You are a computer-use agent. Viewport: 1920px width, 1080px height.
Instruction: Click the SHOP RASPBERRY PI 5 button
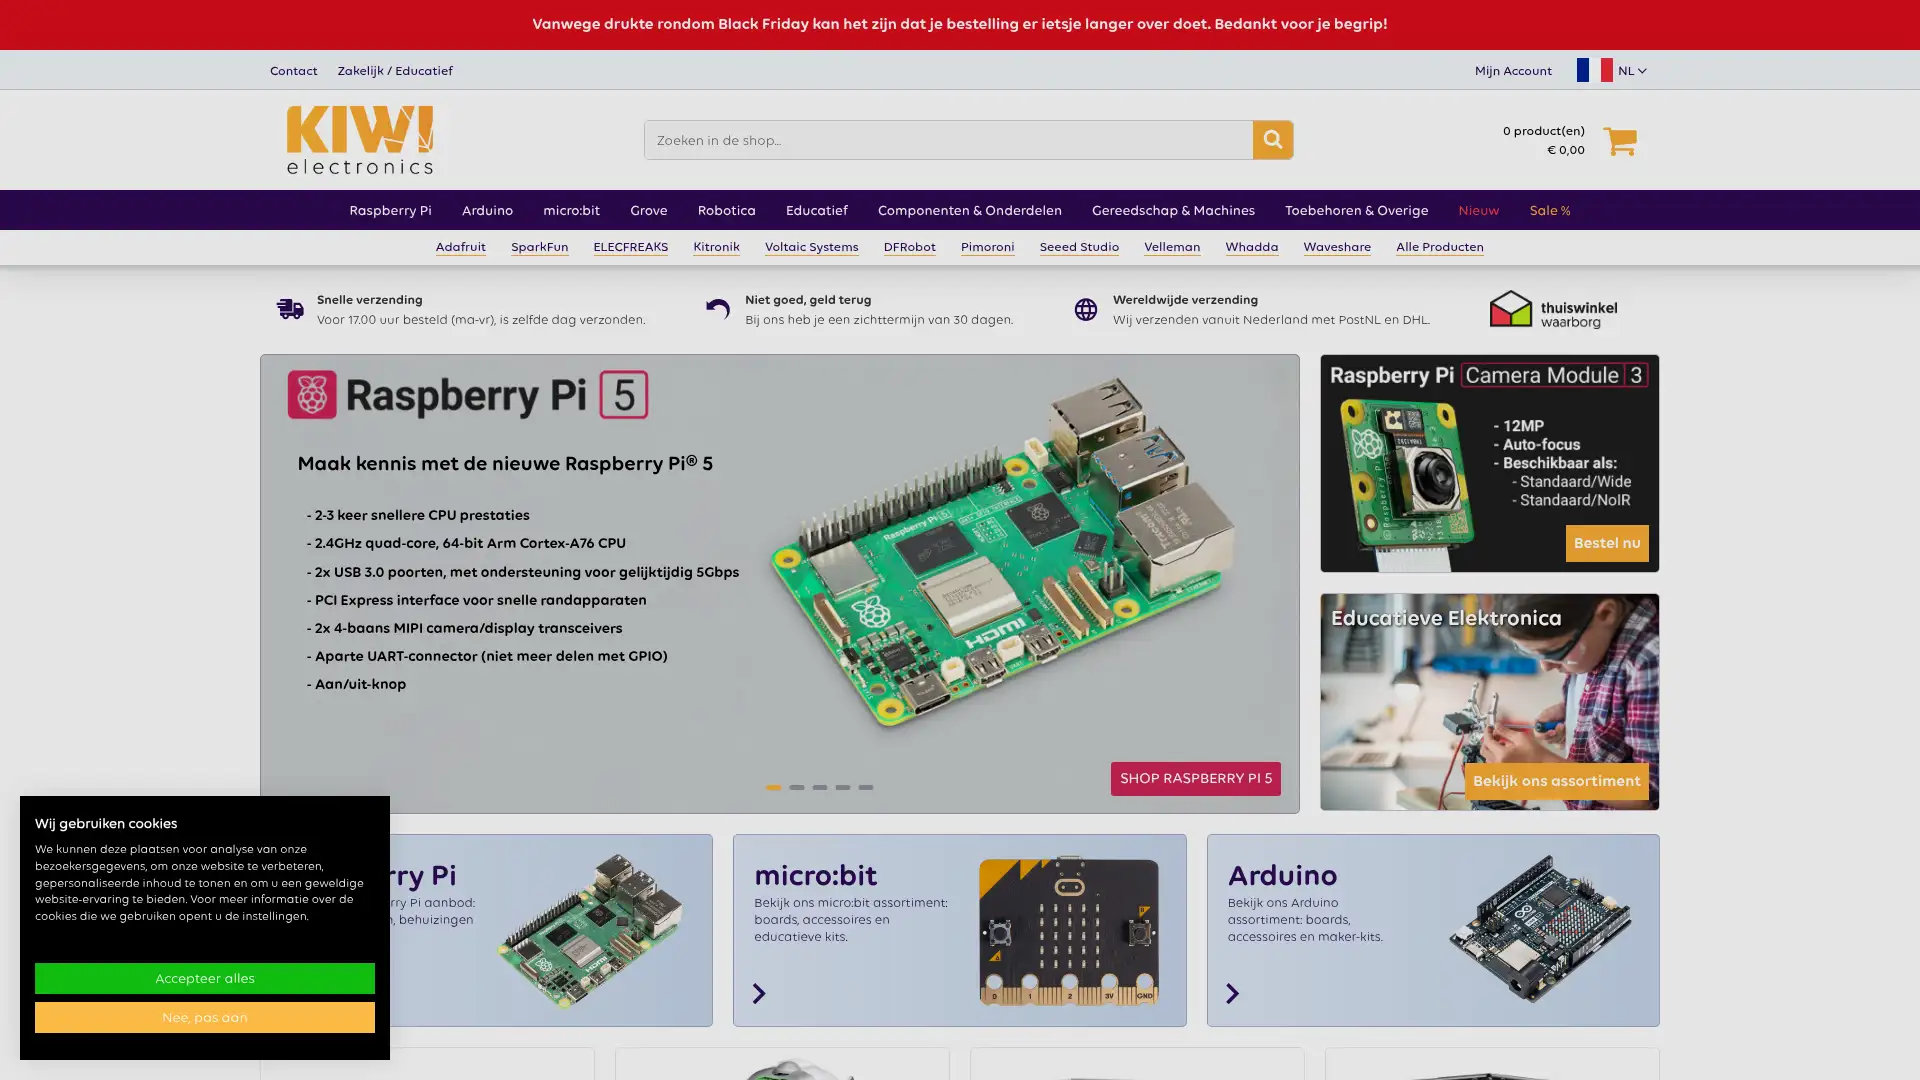(1195, 777)
